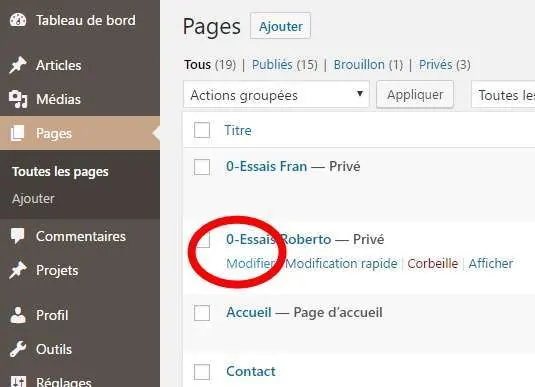Expand the Toutes les dates filter dropdown
The width and height of the screenshot is (535, 387).
(x=503, y=95)
